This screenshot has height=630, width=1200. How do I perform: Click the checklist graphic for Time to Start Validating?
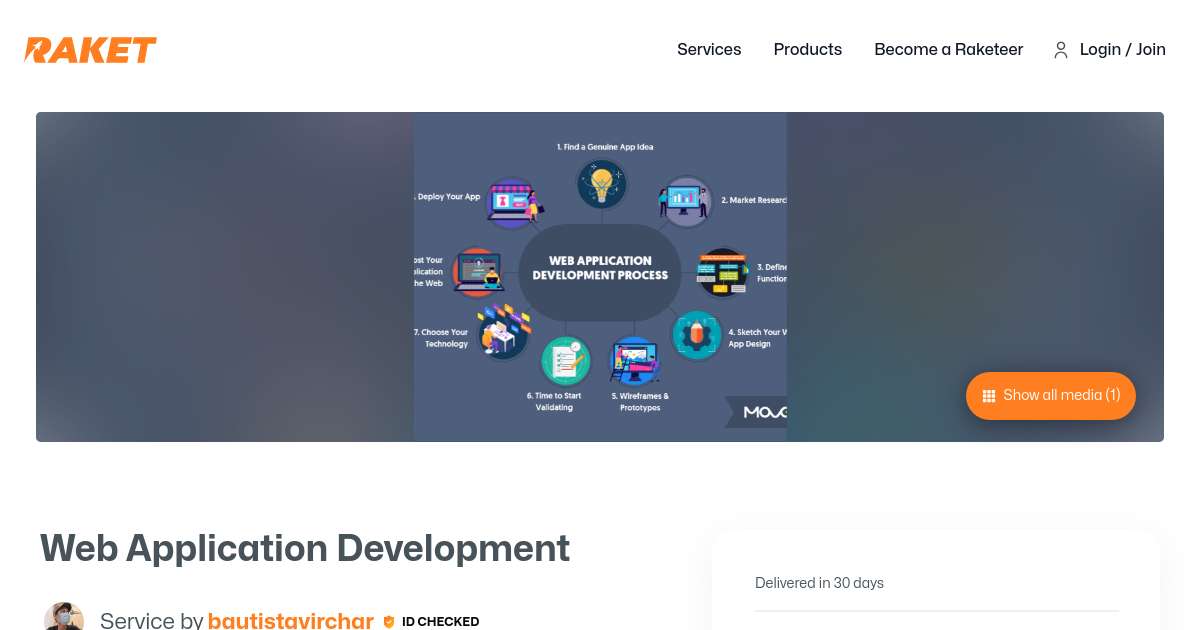(565, 359)
